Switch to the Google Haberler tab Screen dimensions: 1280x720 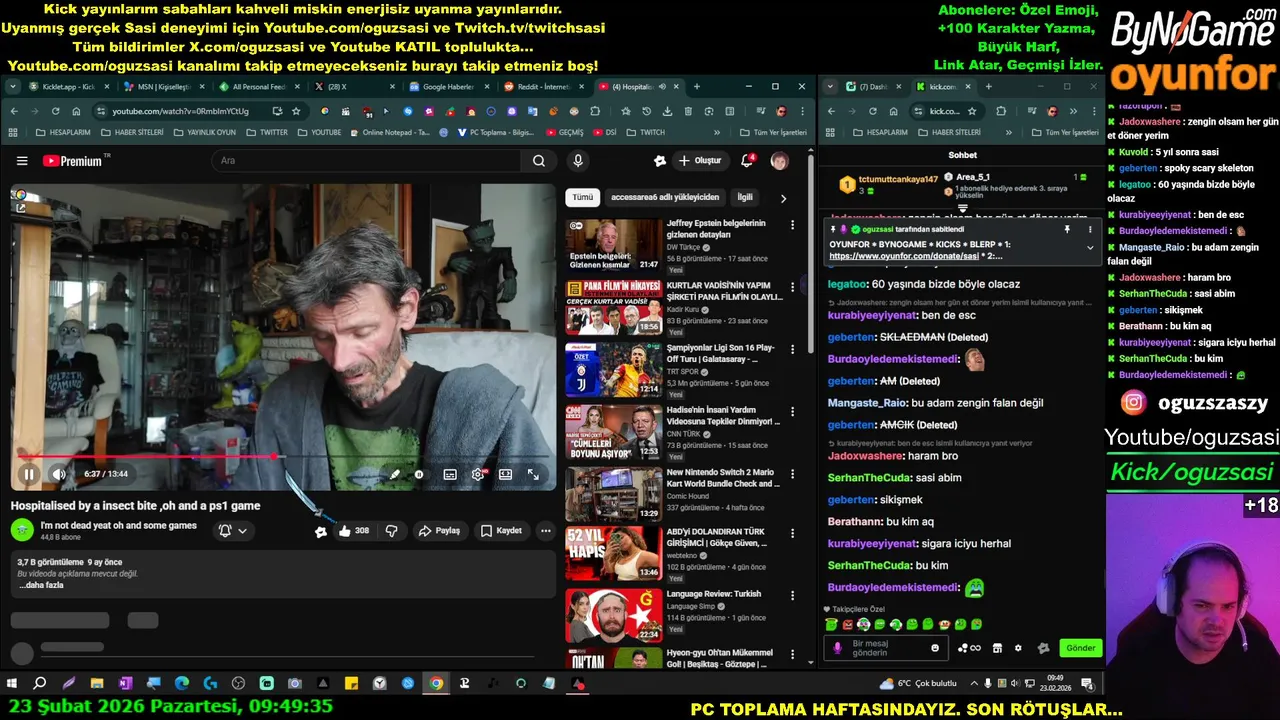point(448,87)
